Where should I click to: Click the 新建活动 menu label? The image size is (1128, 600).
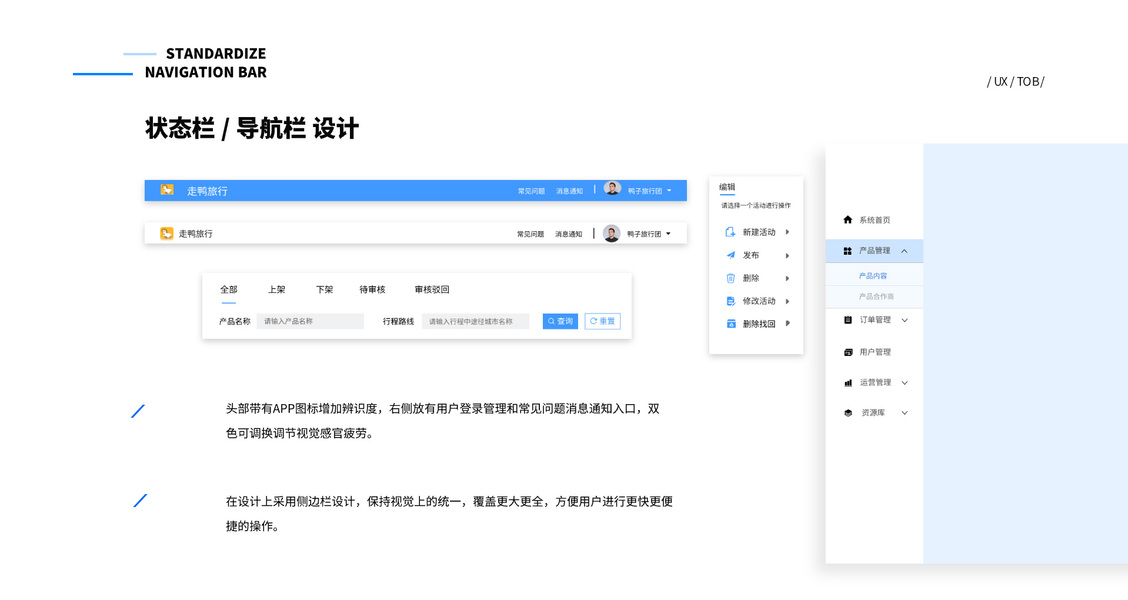759,232
